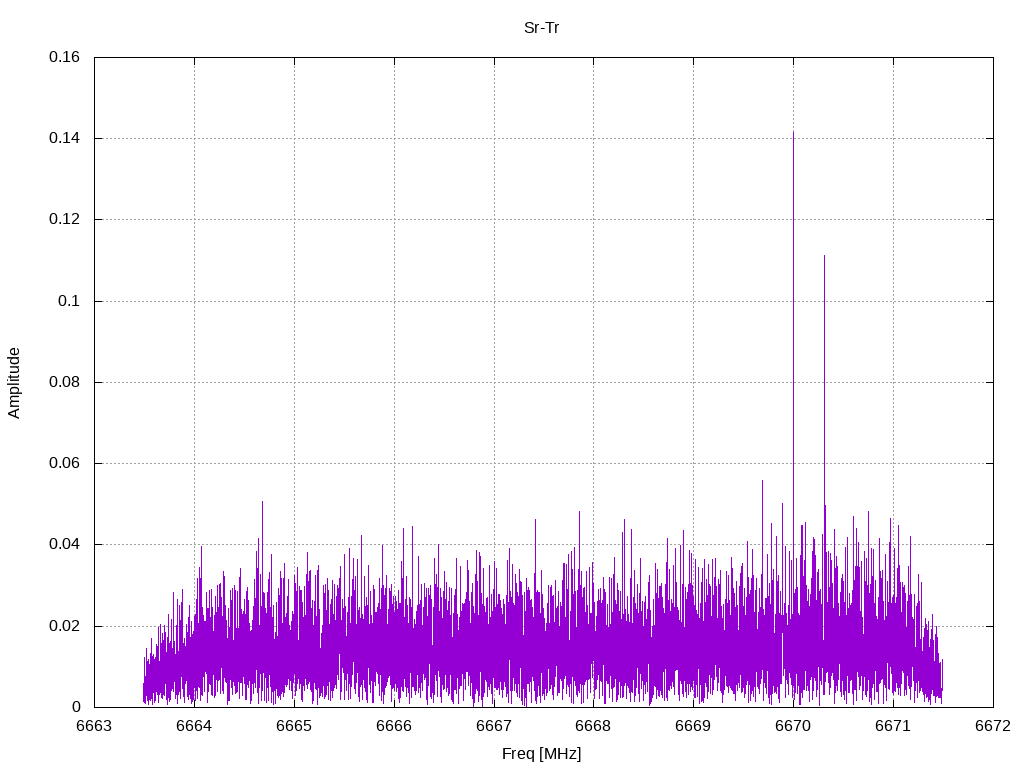
Task: Click the x-axis tick label 6667
Action: click(x=494, y=726)
